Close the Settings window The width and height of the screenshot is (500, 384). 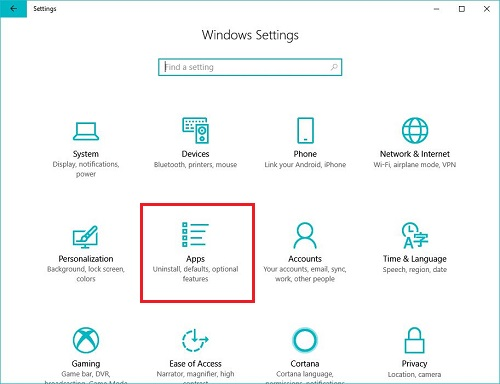pyautogui.click(x=487, y=9)
